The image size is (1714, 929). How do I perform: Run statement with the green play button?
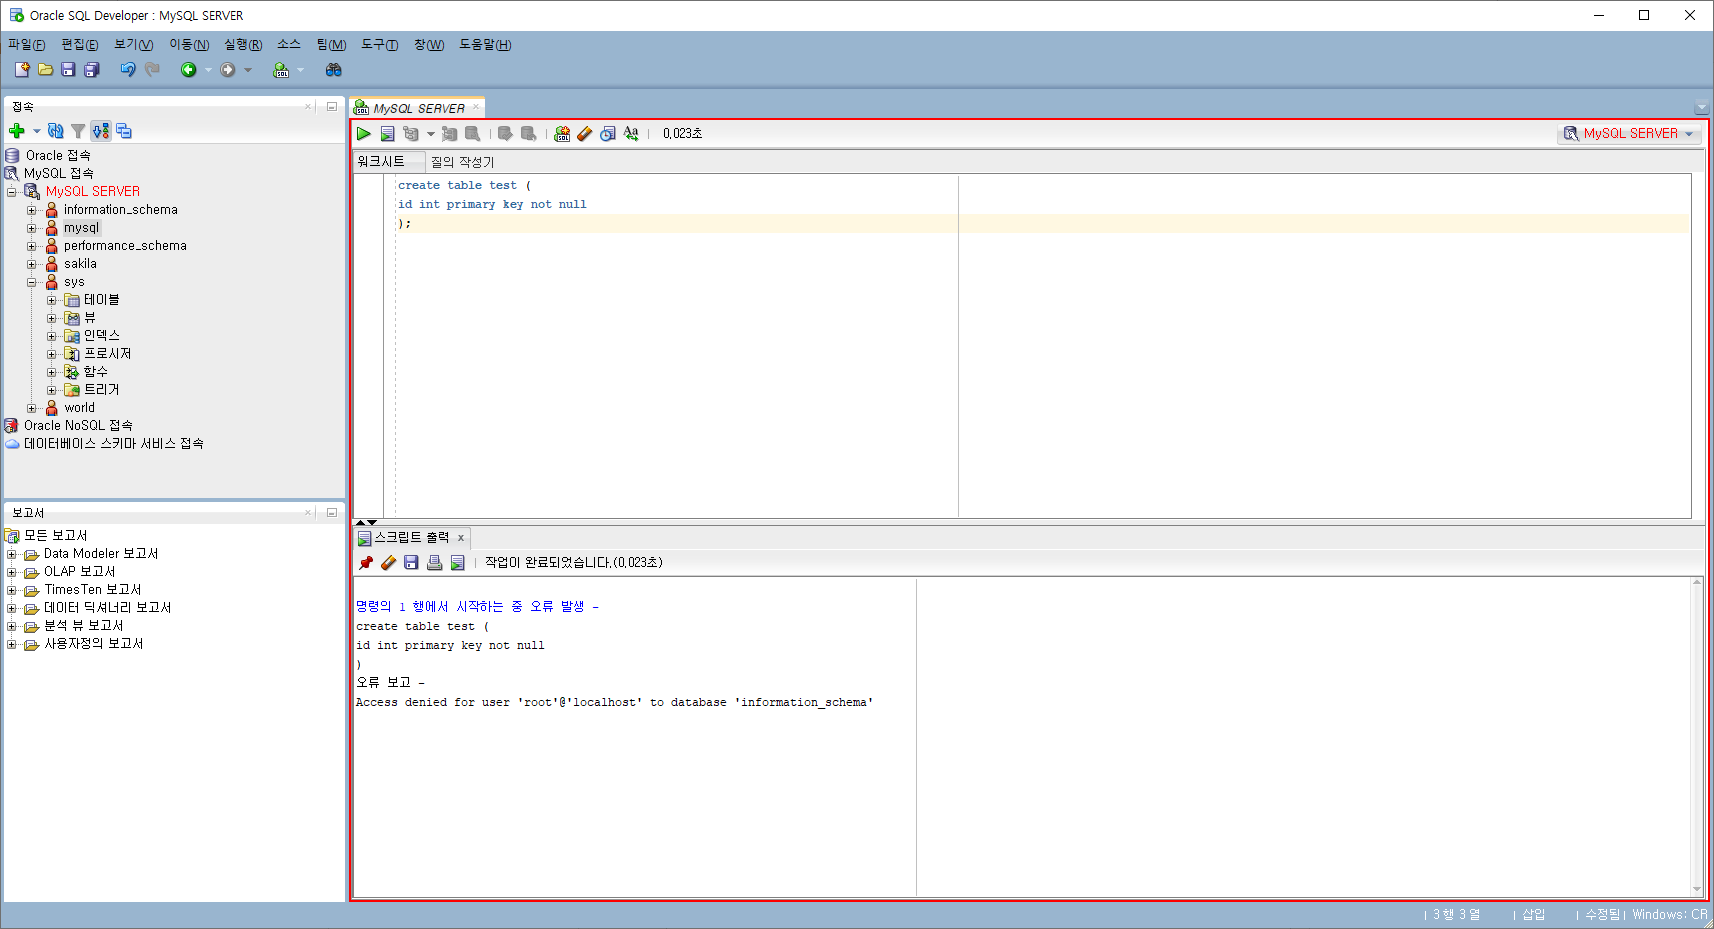click(364, 134)
